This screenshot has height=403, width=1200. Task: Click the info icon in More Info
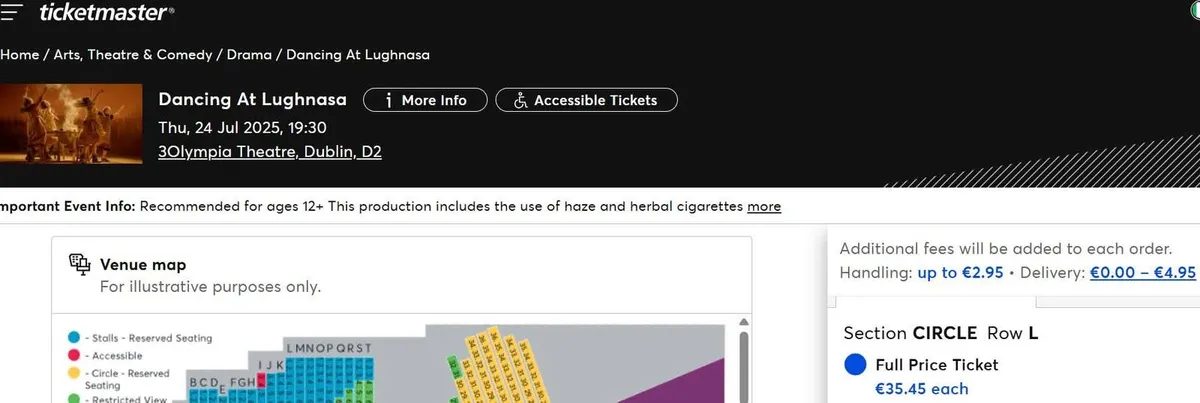[x=385, y=100]
